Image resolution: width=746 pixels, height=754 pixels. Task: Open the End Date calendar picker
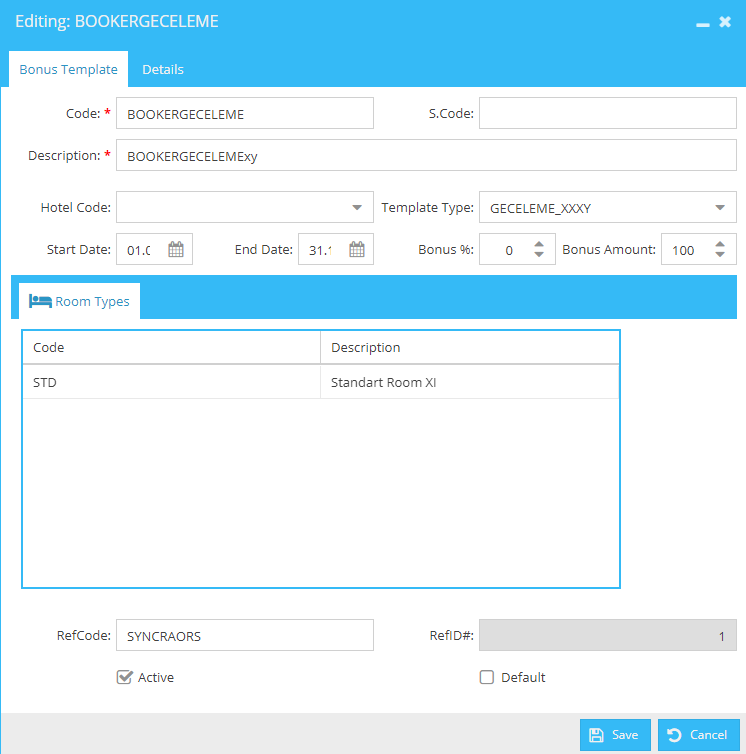point(356,249)
